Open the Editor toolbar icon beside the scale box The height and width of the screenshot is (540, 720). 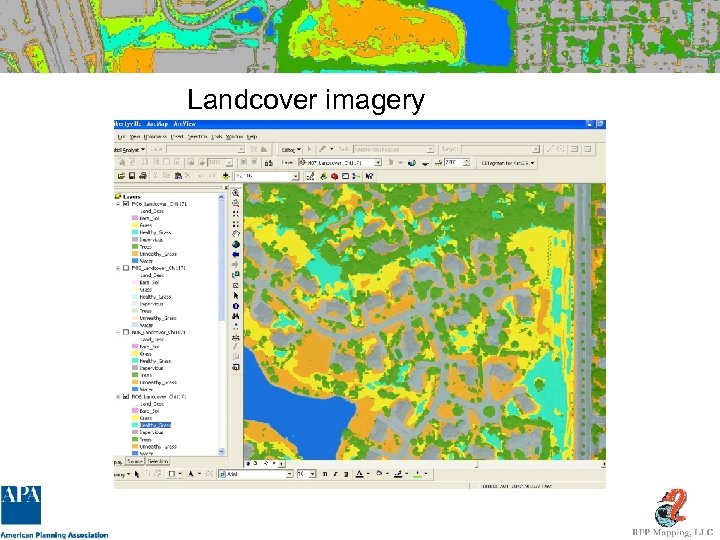point(310,176)
